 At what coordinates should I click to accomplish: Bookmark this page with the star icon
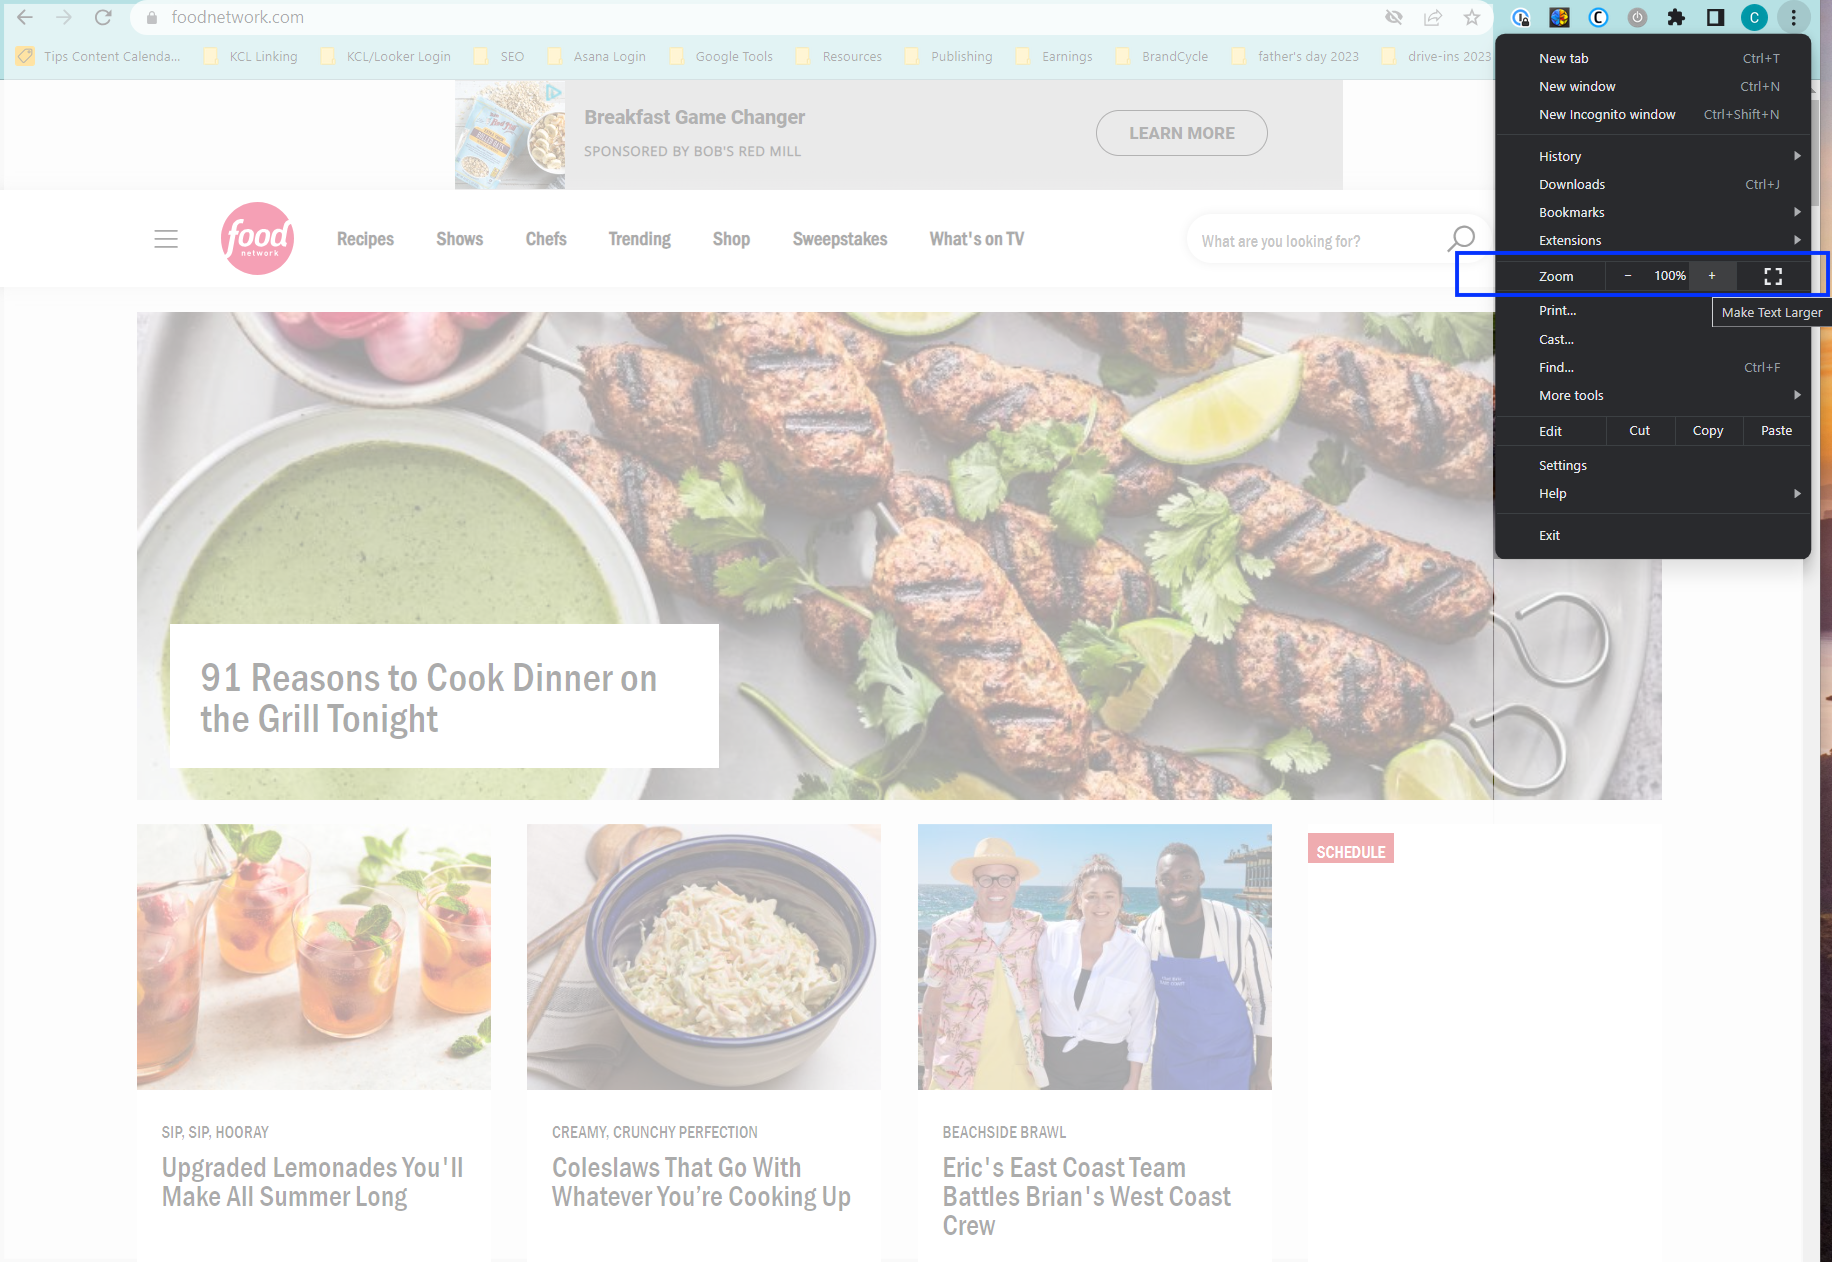tap(1471, 17)
